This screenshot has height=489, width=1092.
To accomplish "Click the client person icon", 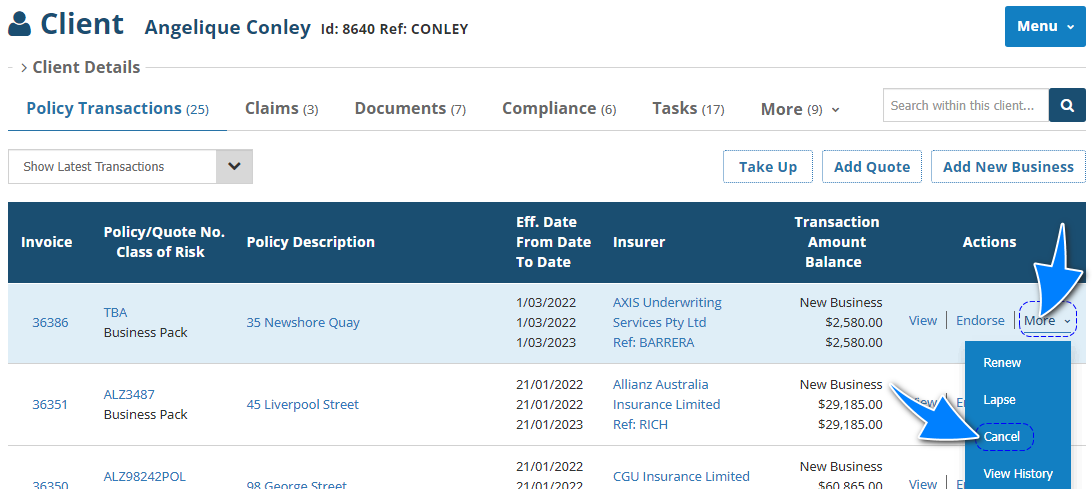I will tap(20, 25).
